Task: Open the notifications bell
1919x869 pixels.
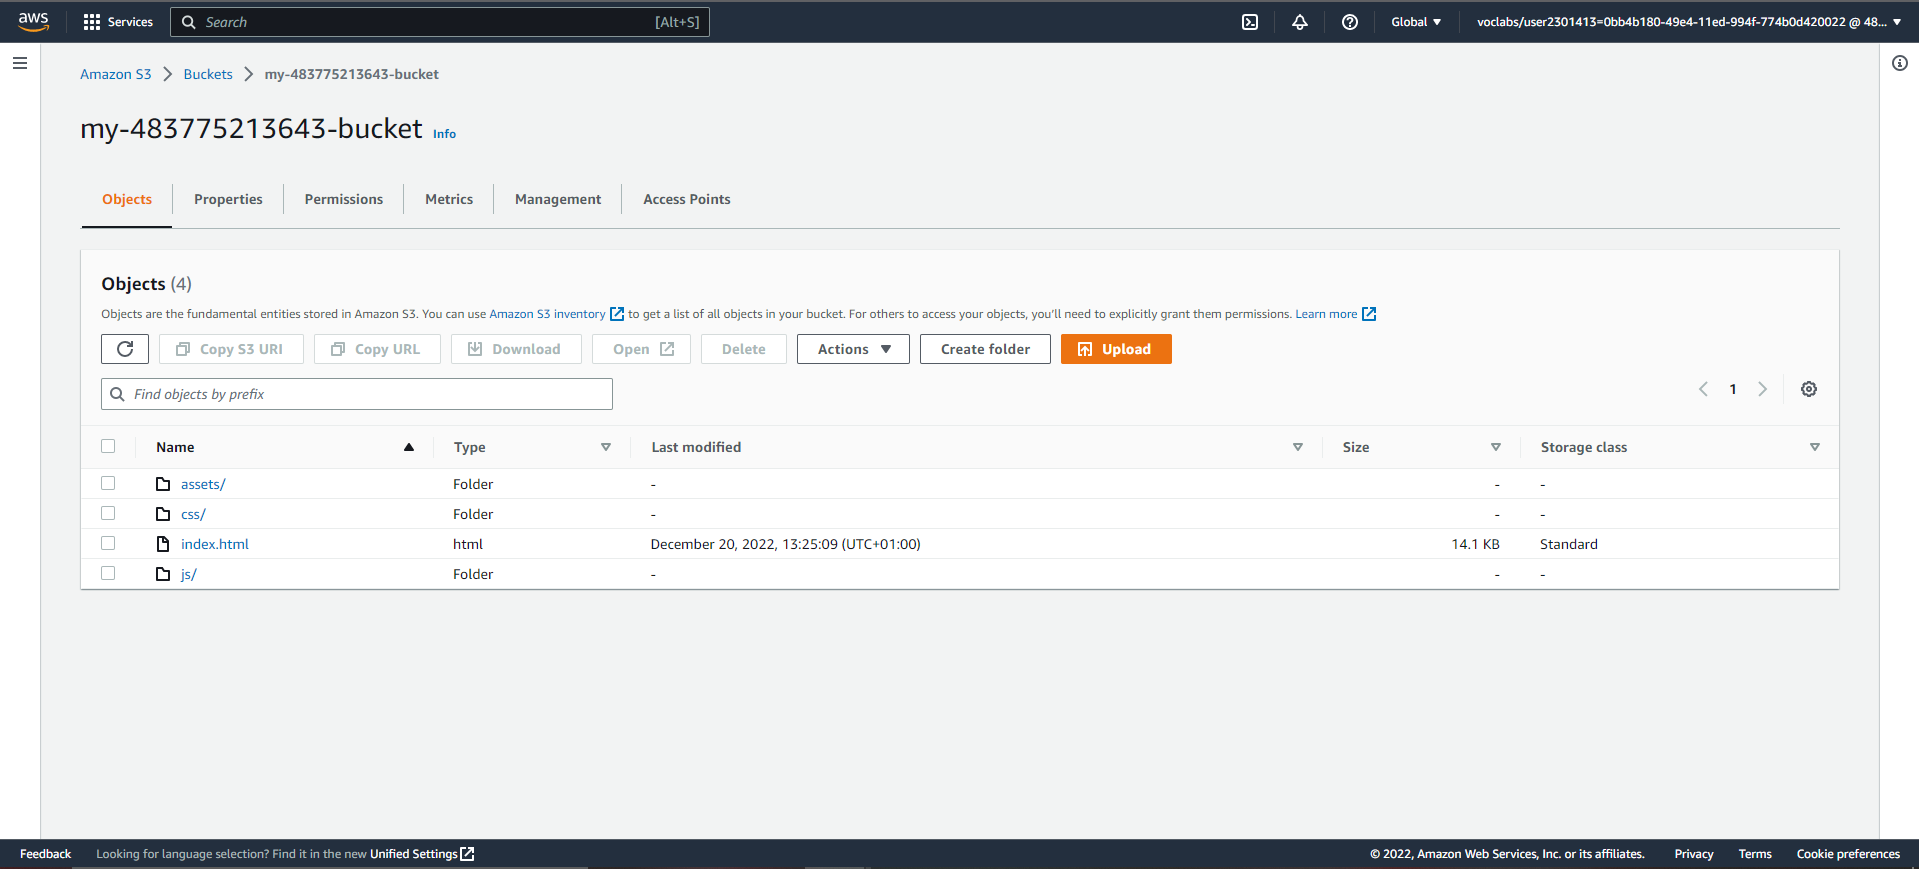Action: tap(1300, 22)
